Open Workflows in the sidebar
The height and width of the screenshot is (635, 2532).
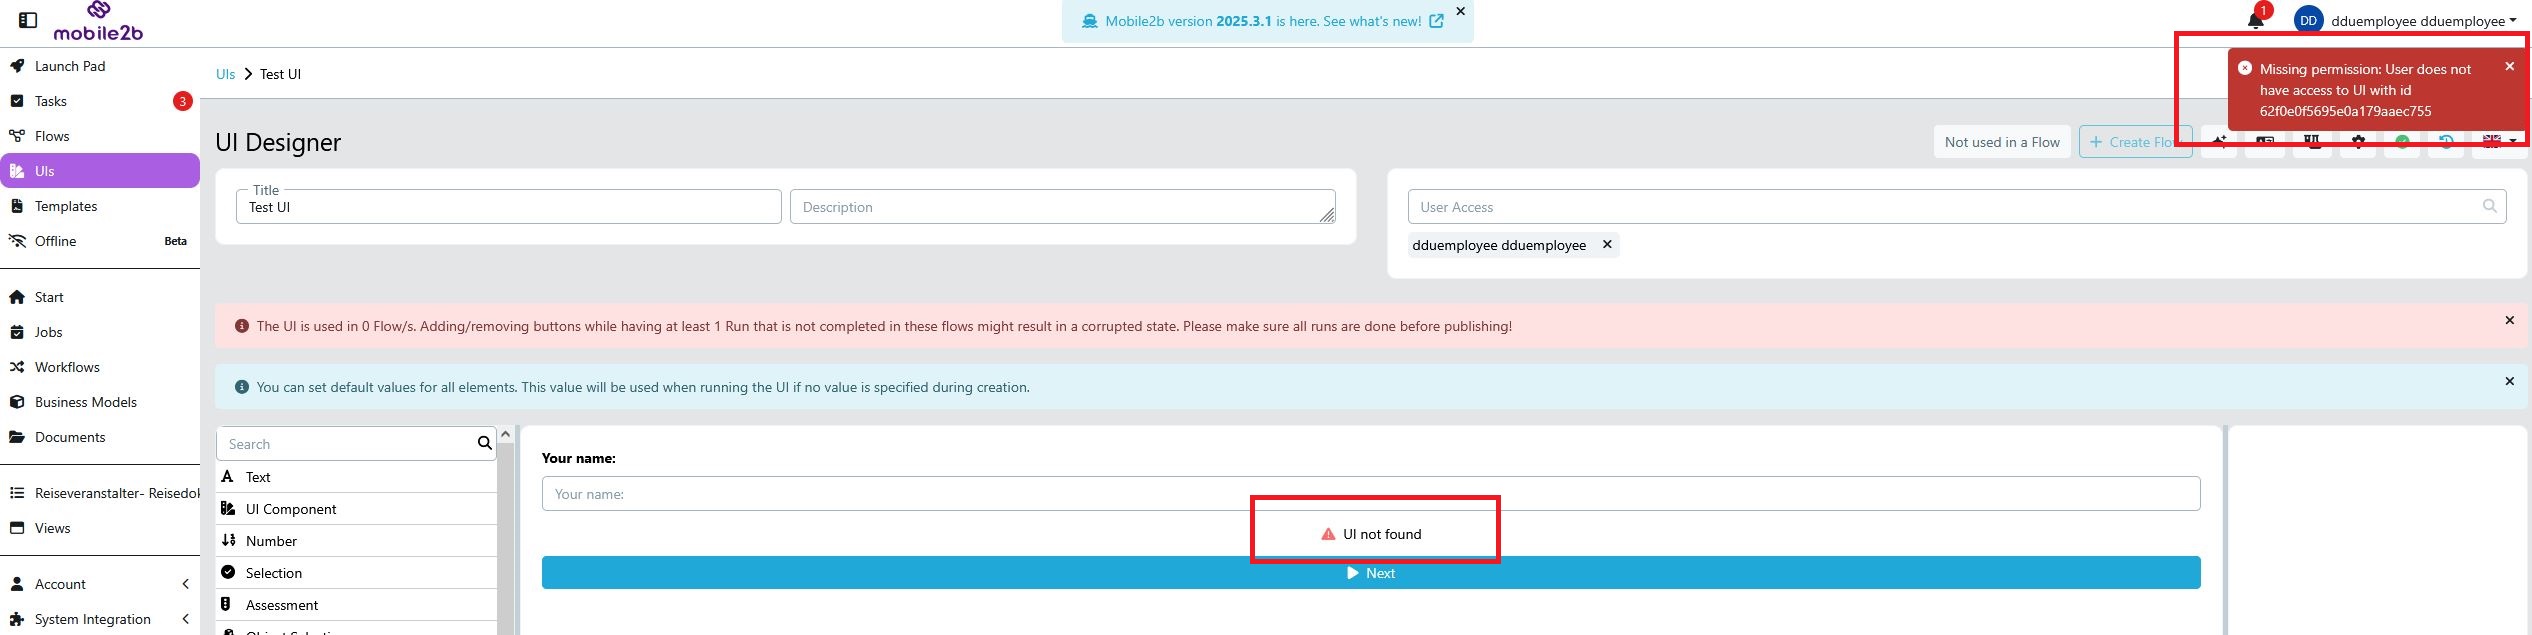(x=100, y=367)
